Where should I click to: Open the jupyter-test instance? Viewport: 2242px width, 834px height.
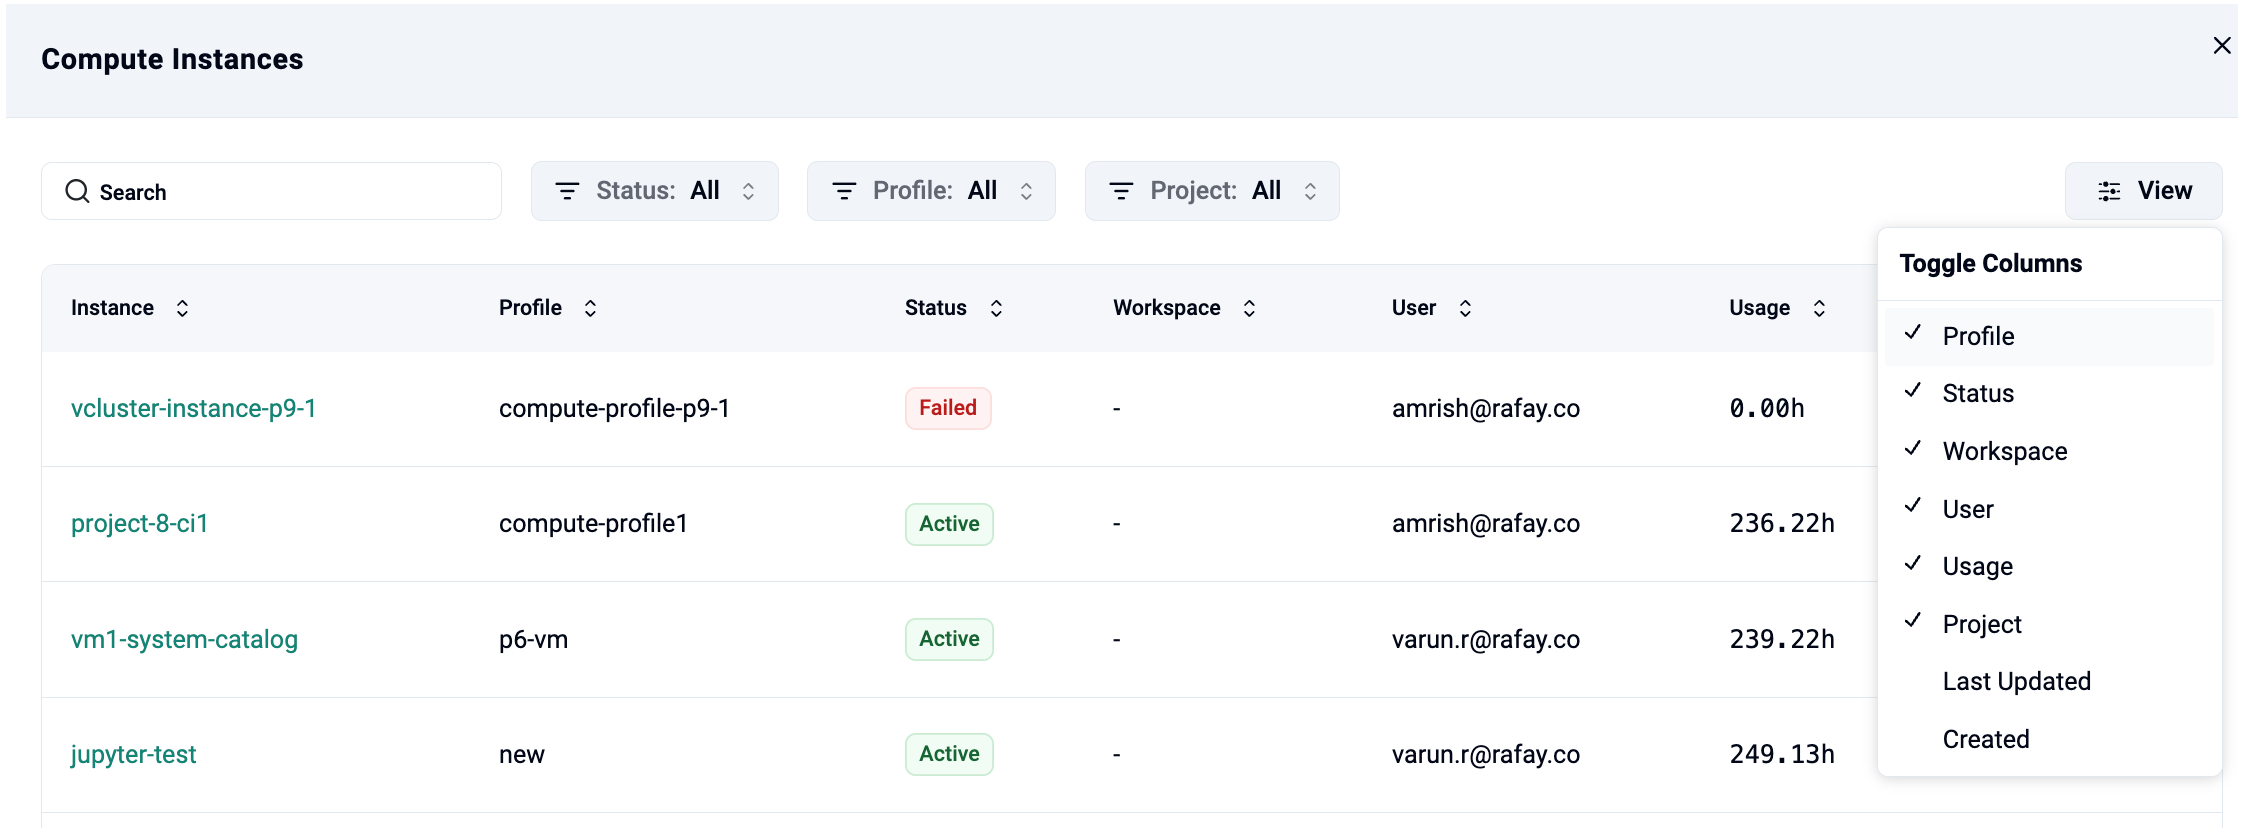tap(133, 754)
